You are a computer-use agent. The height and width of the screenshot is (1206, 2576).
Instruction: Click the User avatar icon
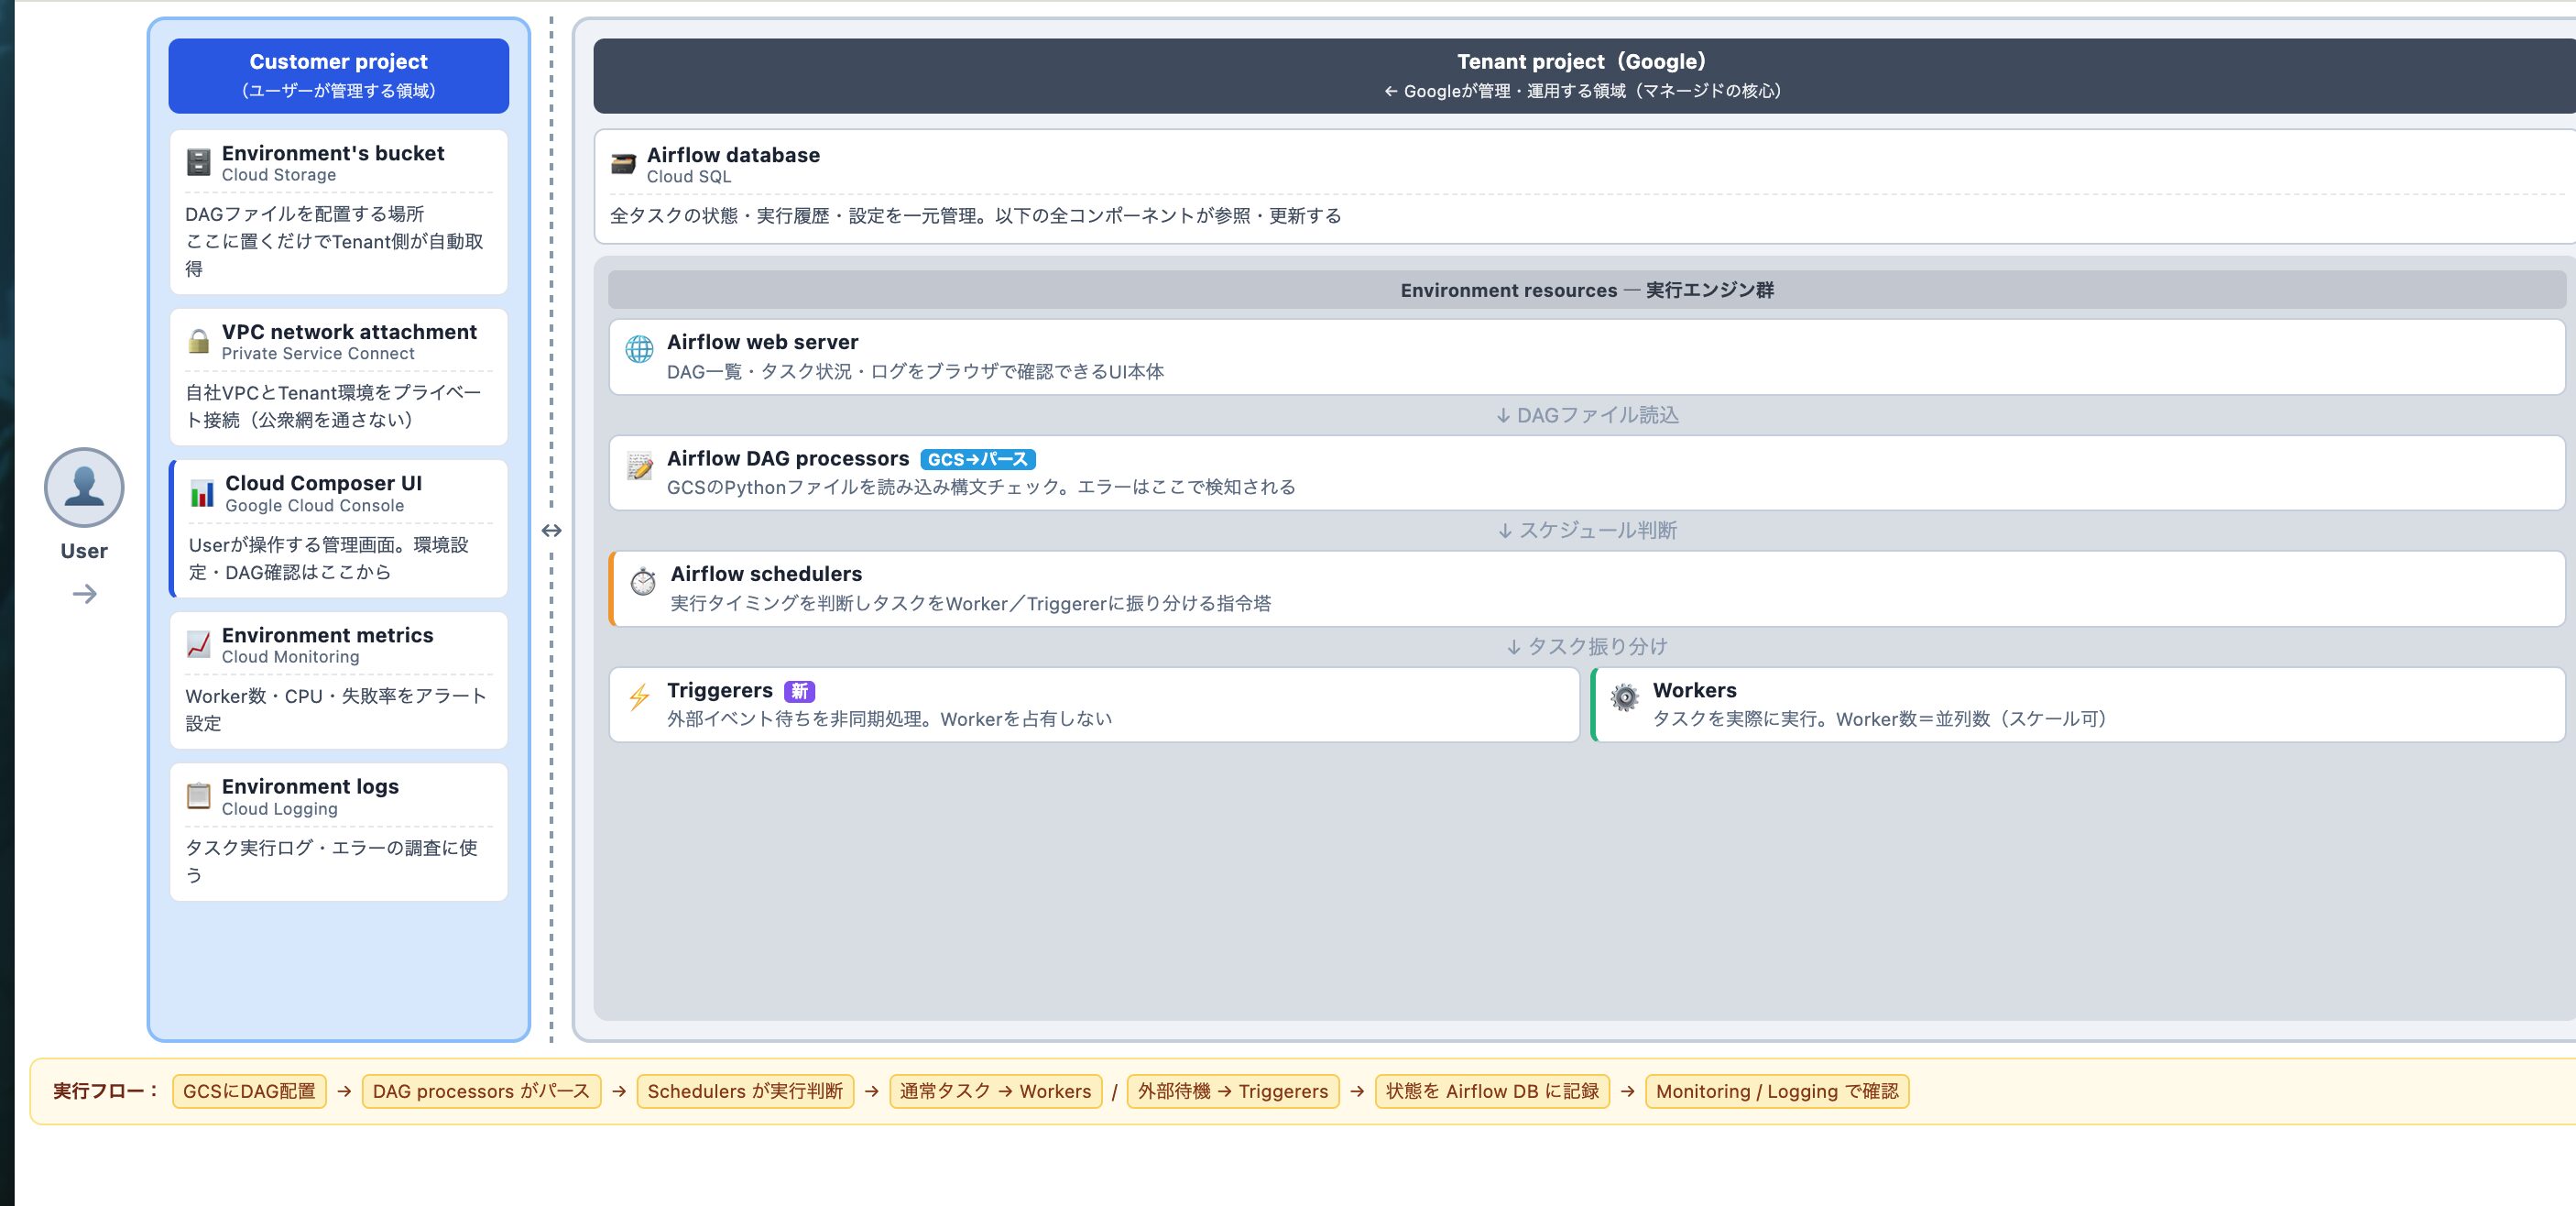(x=84, y=487)
